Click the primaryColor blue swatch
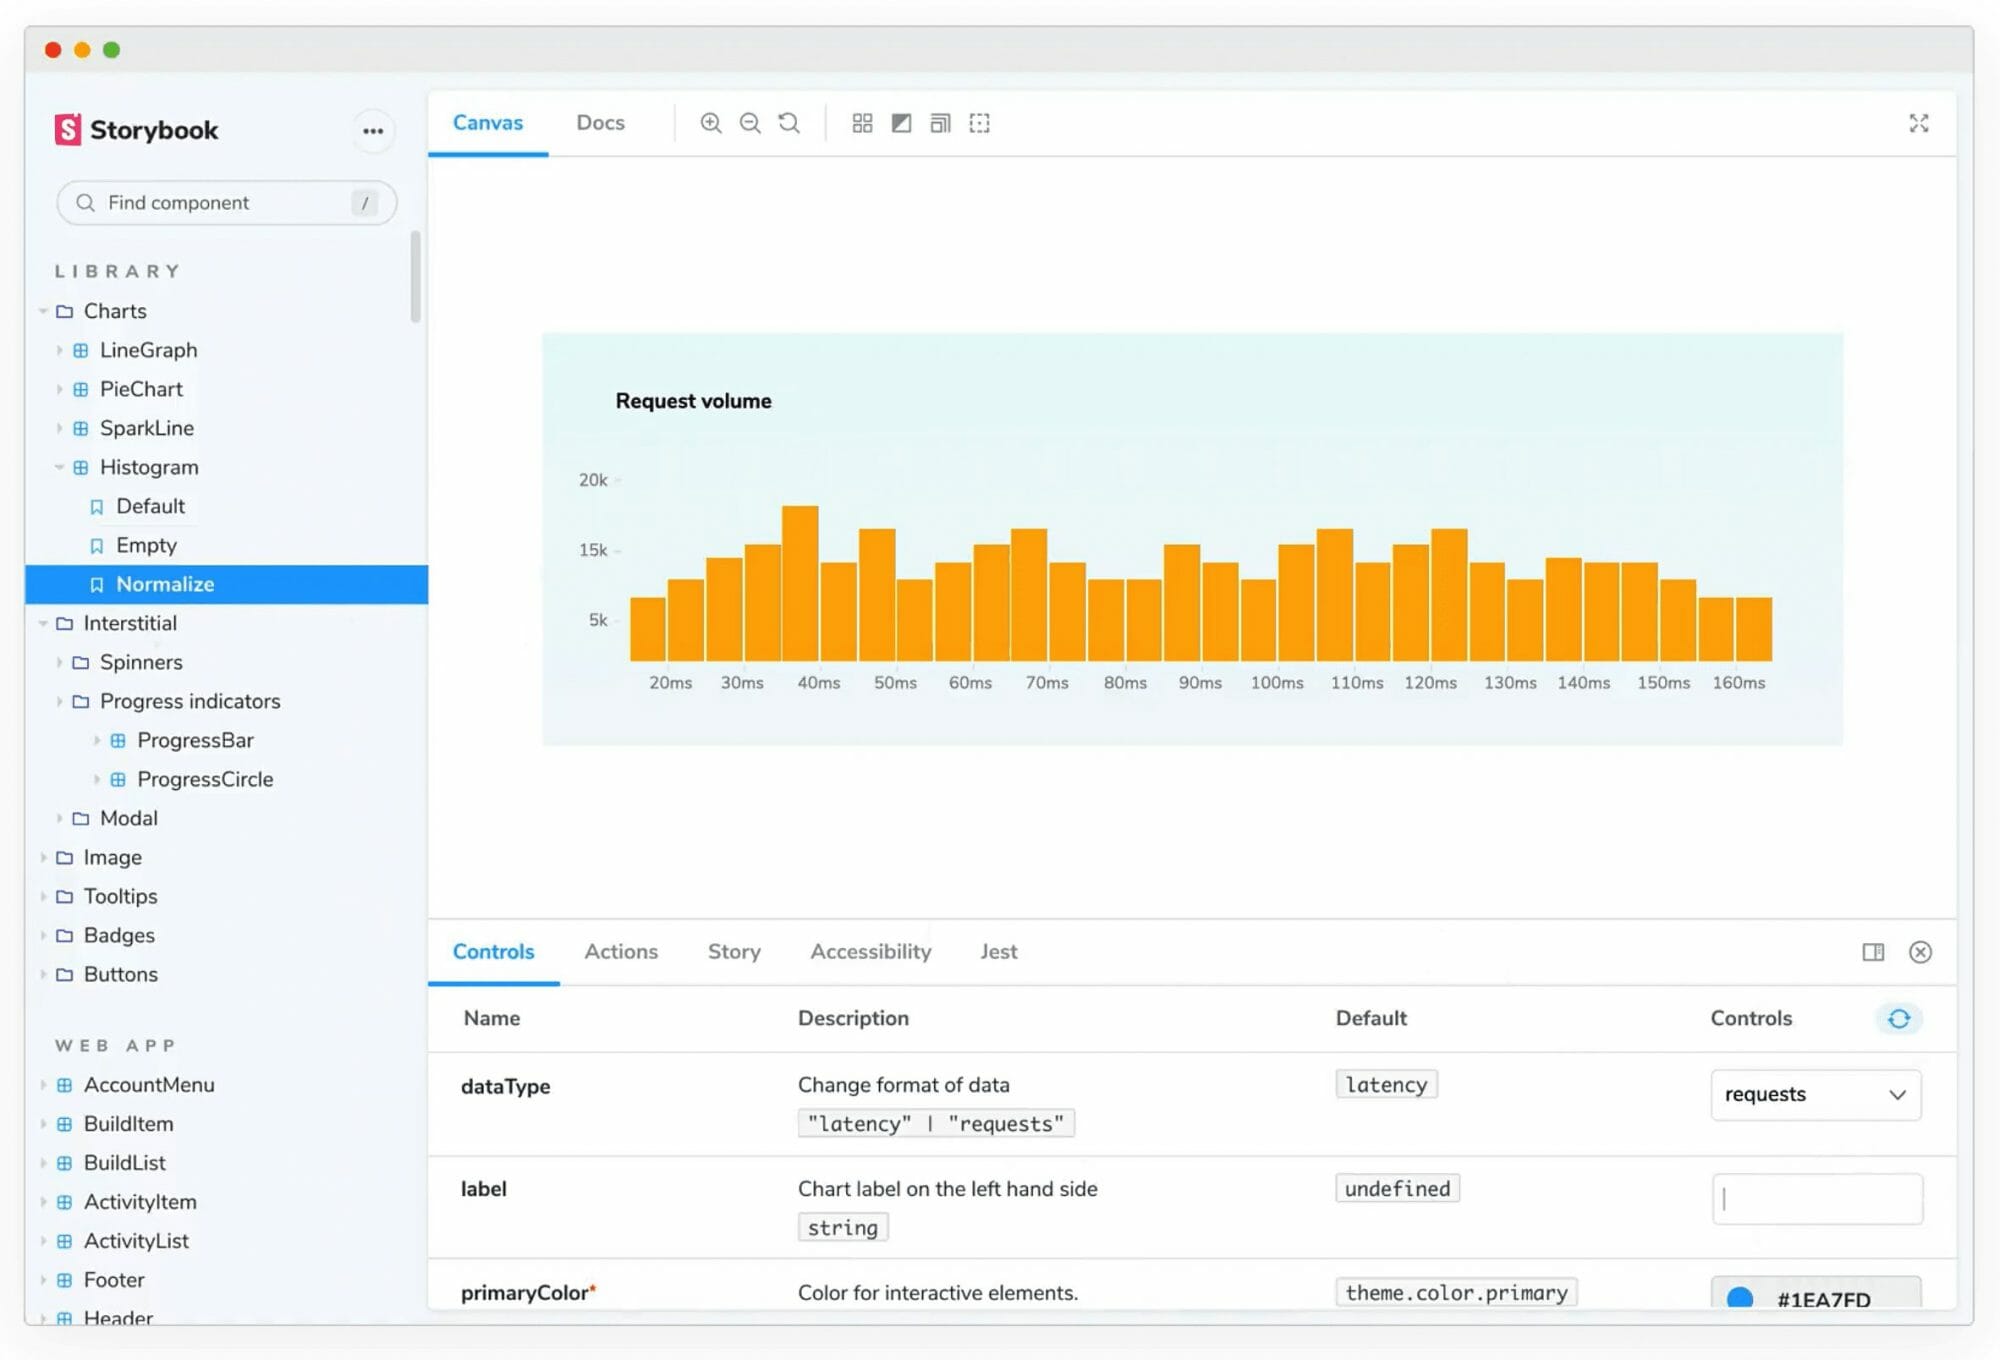Viewport: 2000px width, 1360px height. point(1740,1298)
